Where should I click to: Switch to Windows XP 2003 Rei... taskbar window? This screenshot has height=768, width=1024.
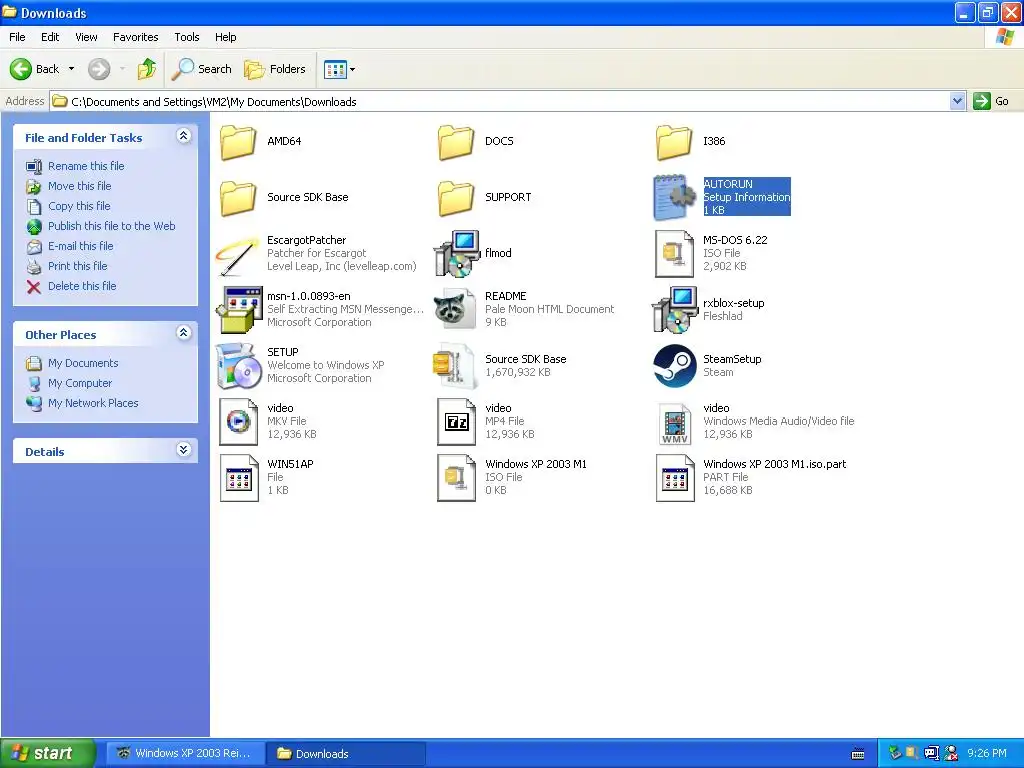185,754
